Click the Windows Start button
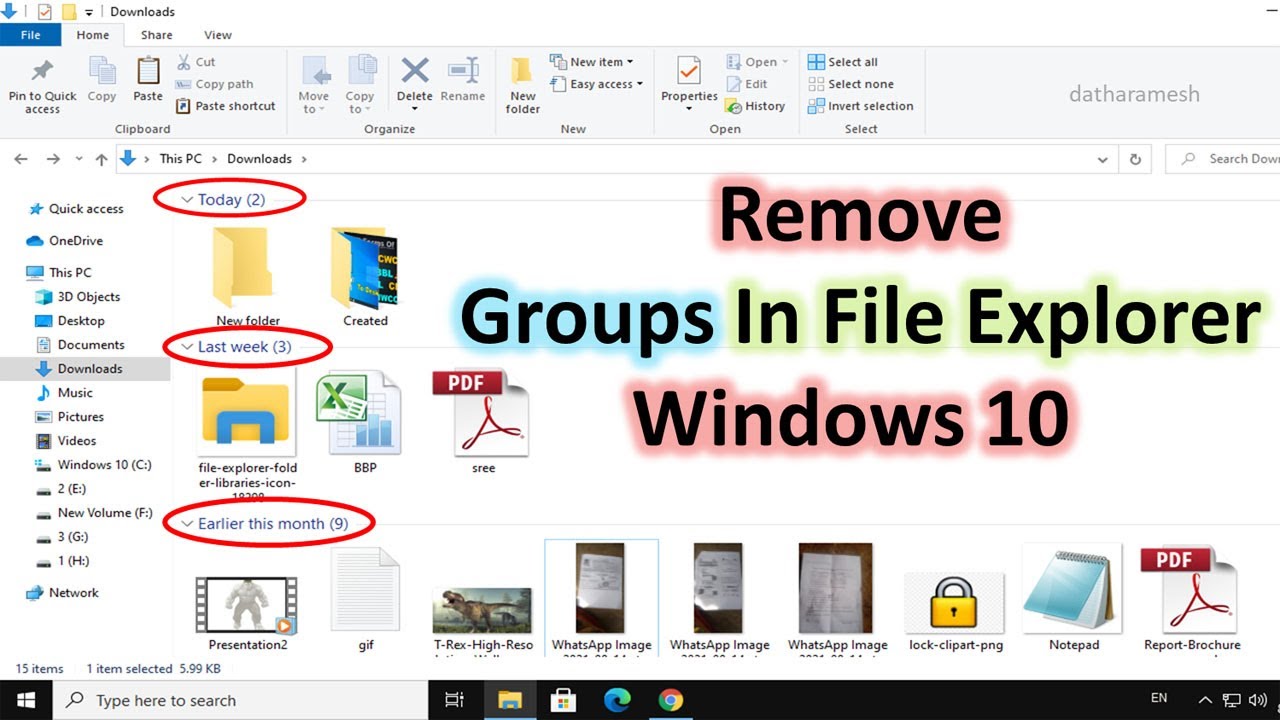The width and height of the screenshot is (1280, 720). click(x=25, y=700)
